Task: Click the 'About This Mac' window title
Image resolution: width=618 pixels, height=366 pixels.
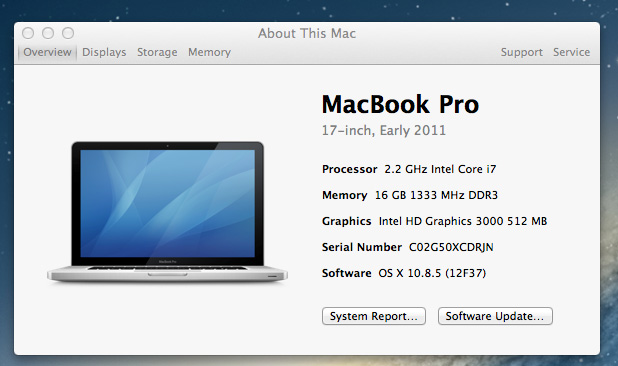Action: pos(307,33)
